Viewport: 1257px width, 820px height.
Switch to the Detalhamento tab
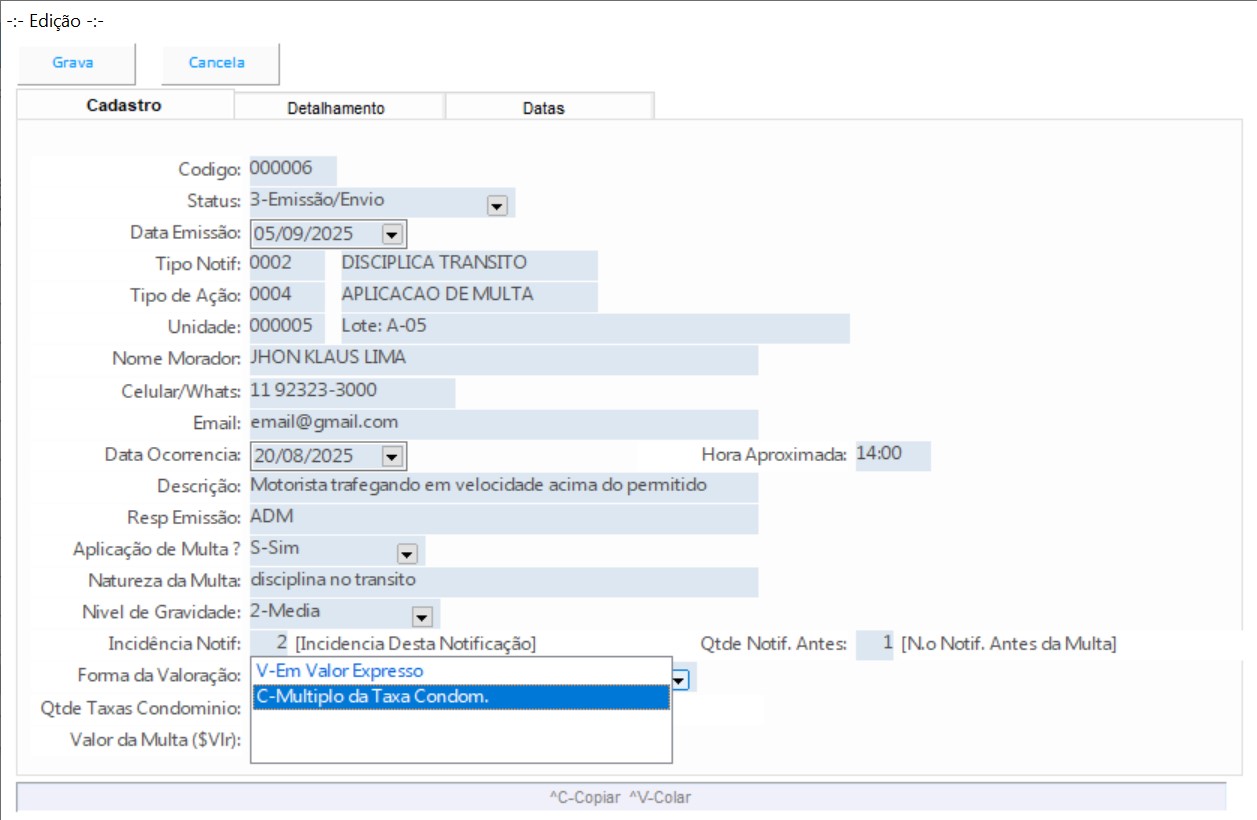coord(336,108)
